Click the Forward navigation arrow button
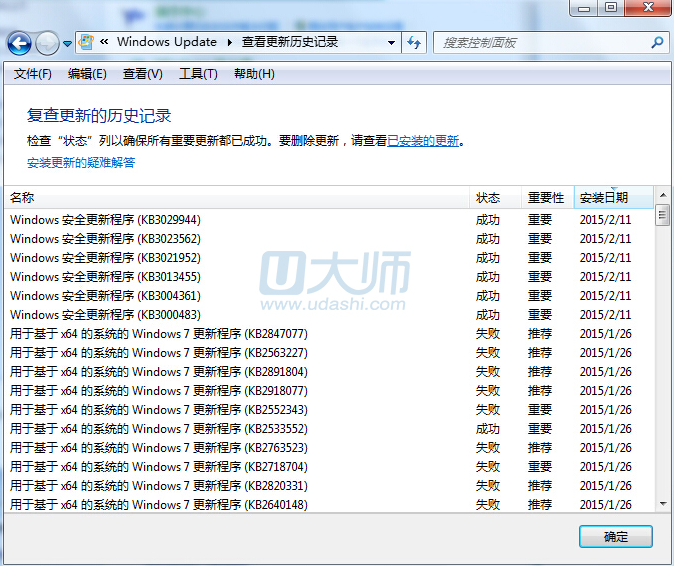This screenshot has width=674, height=566. pyautogui.click(x=47, y=43)
